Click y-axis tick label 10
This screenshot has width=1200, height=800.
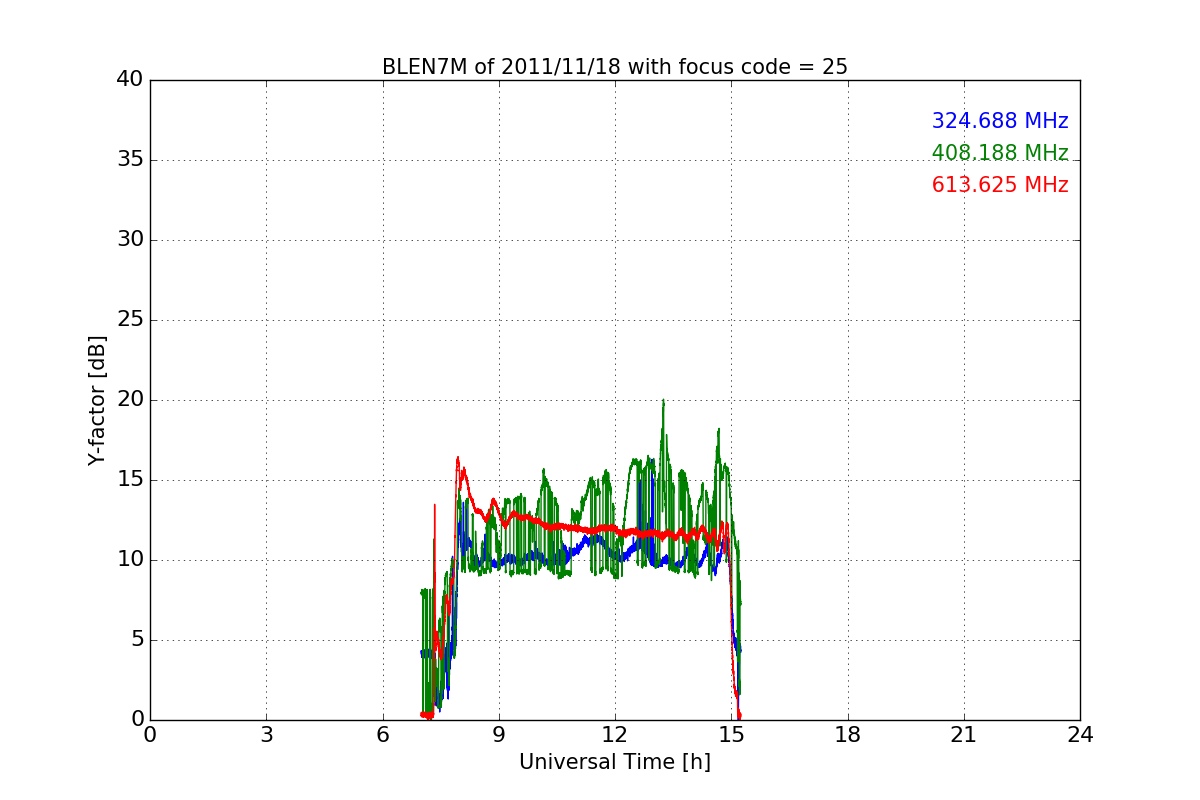(x=130, y=559)
